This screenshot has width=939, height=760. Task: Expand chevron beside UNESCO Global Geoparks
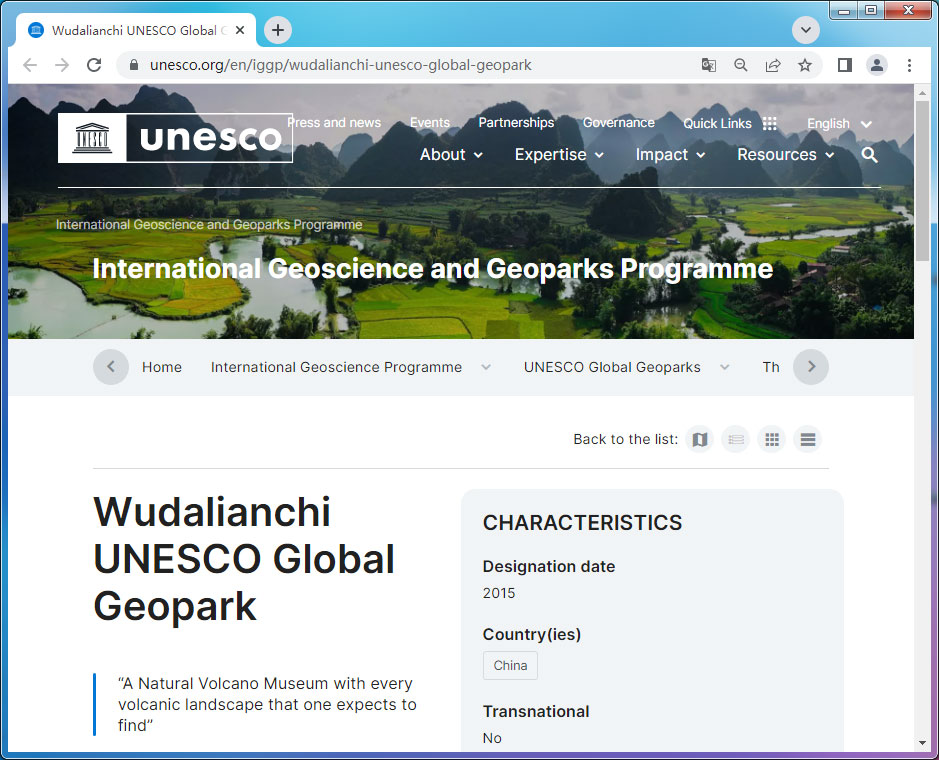(725, 367)
